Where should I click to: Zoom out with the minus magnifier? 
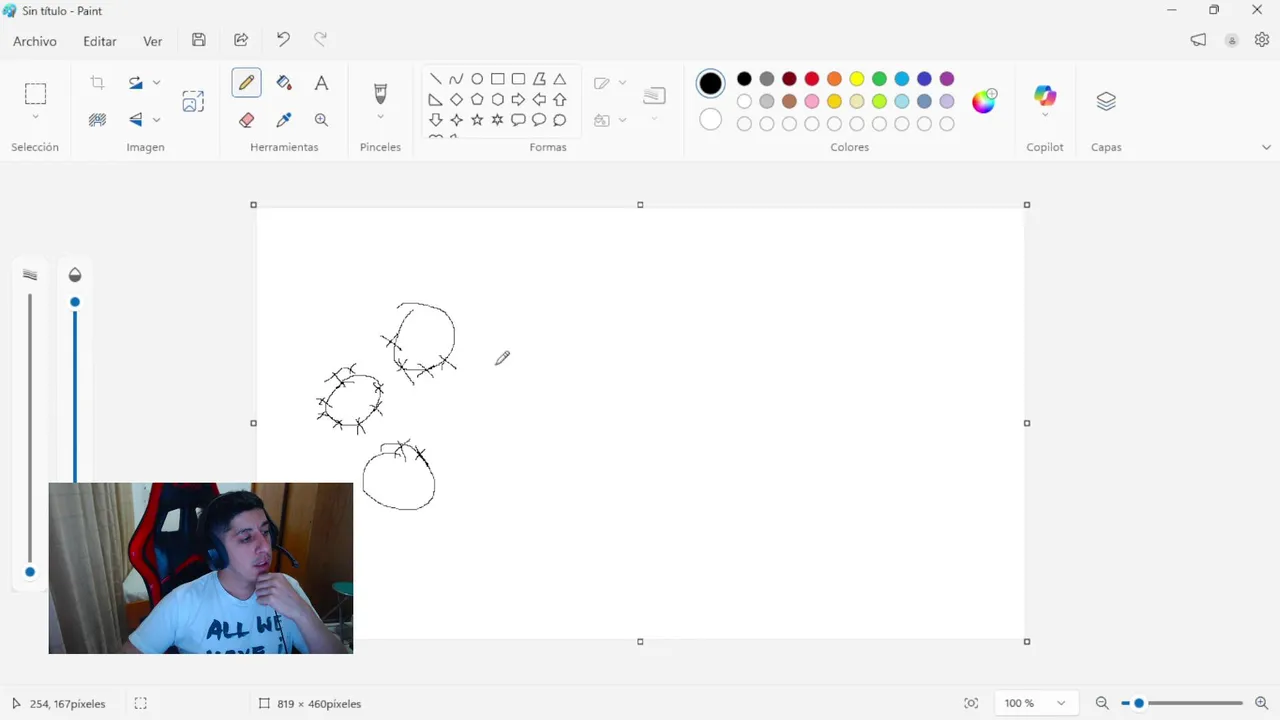(x=1102, y=703)
